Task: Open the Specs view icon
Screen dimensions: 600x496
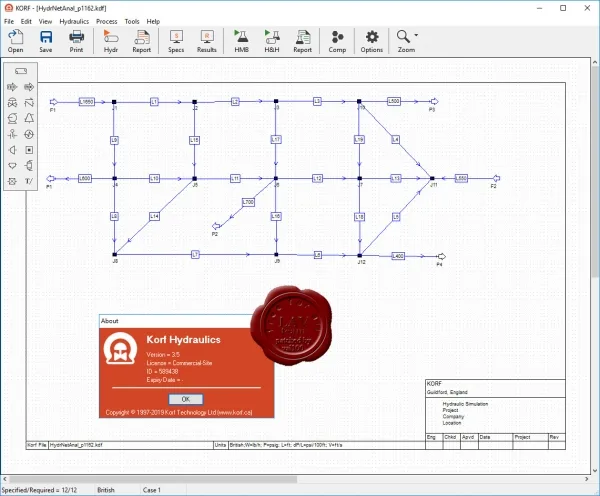Action: click(x=176, y=41)
